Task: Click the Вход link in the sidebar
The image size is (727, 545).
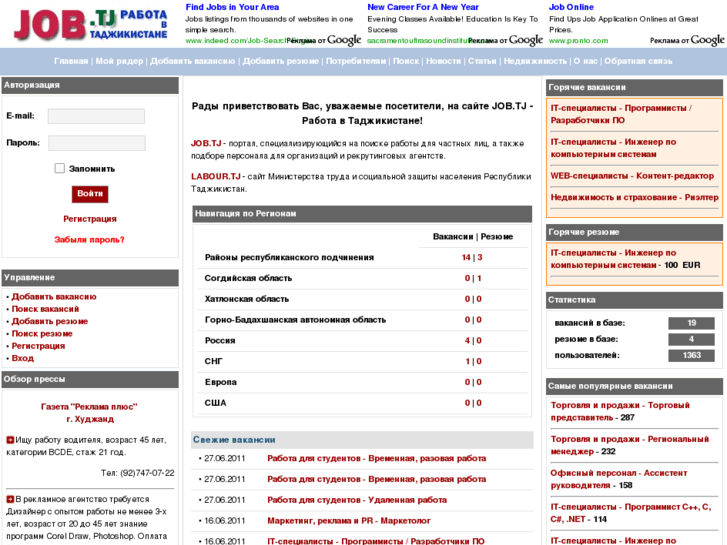Action: coord(23,358)
